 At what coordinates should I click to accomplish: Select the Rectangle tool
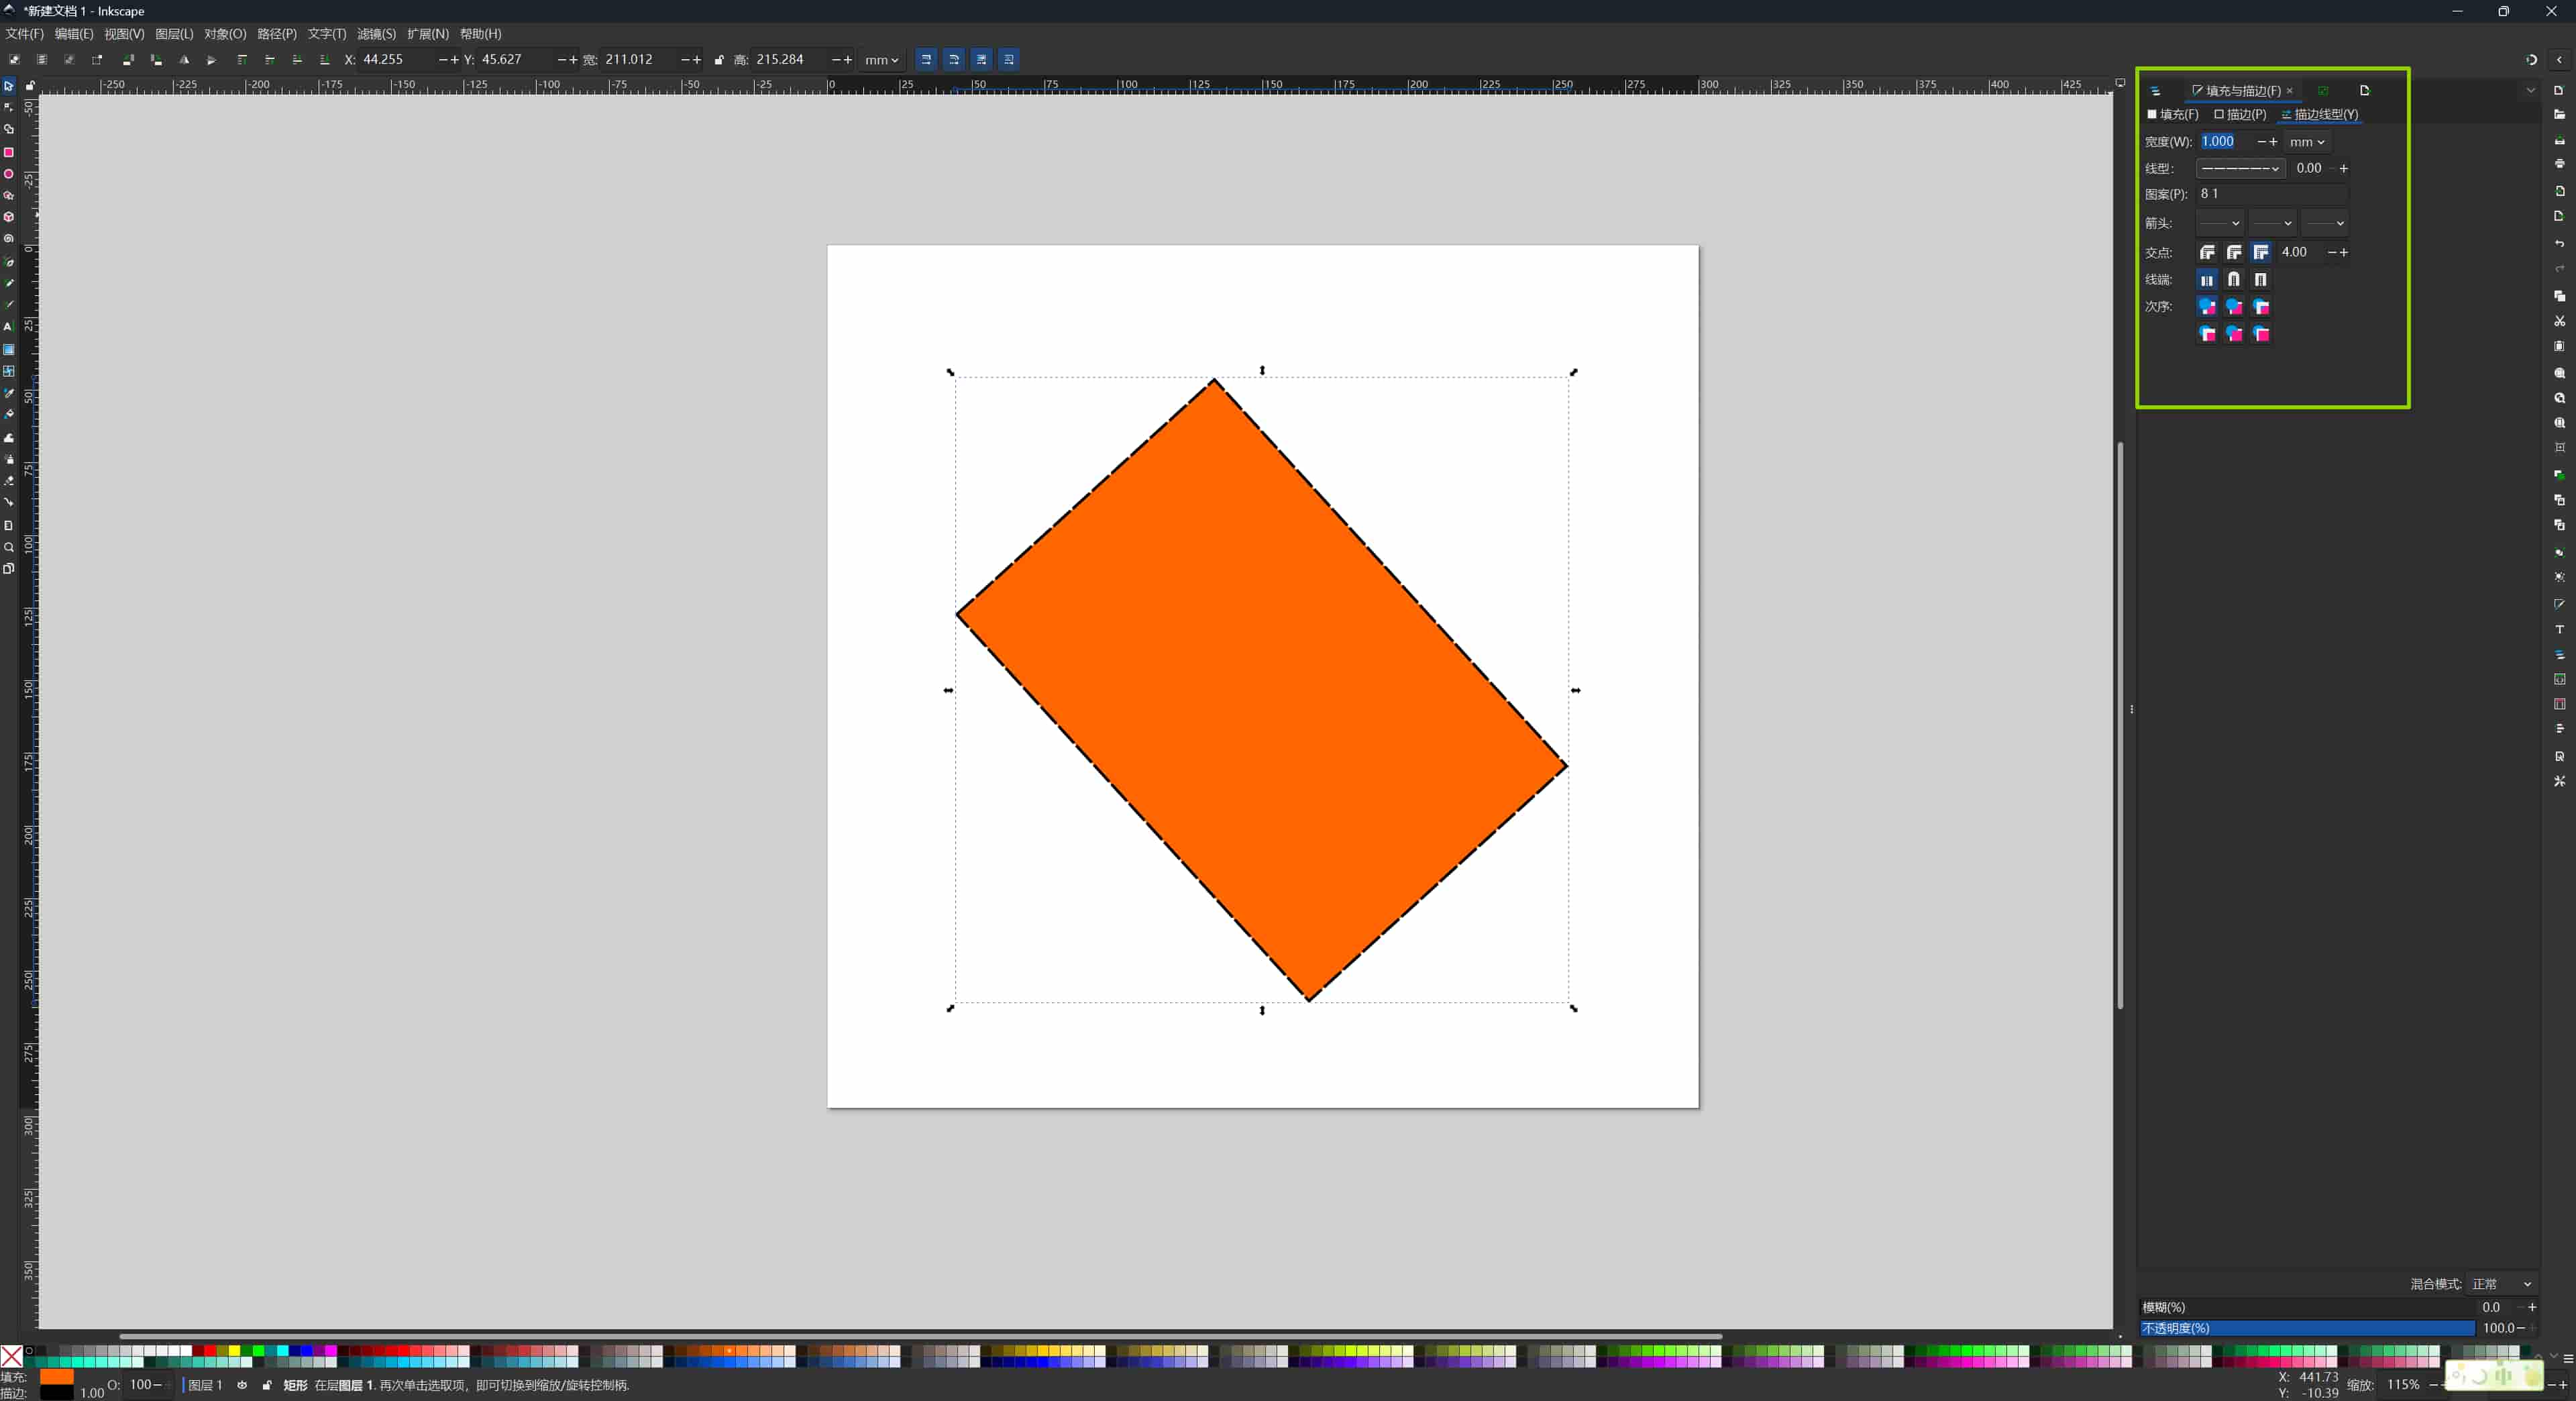(x=9, y=152)
